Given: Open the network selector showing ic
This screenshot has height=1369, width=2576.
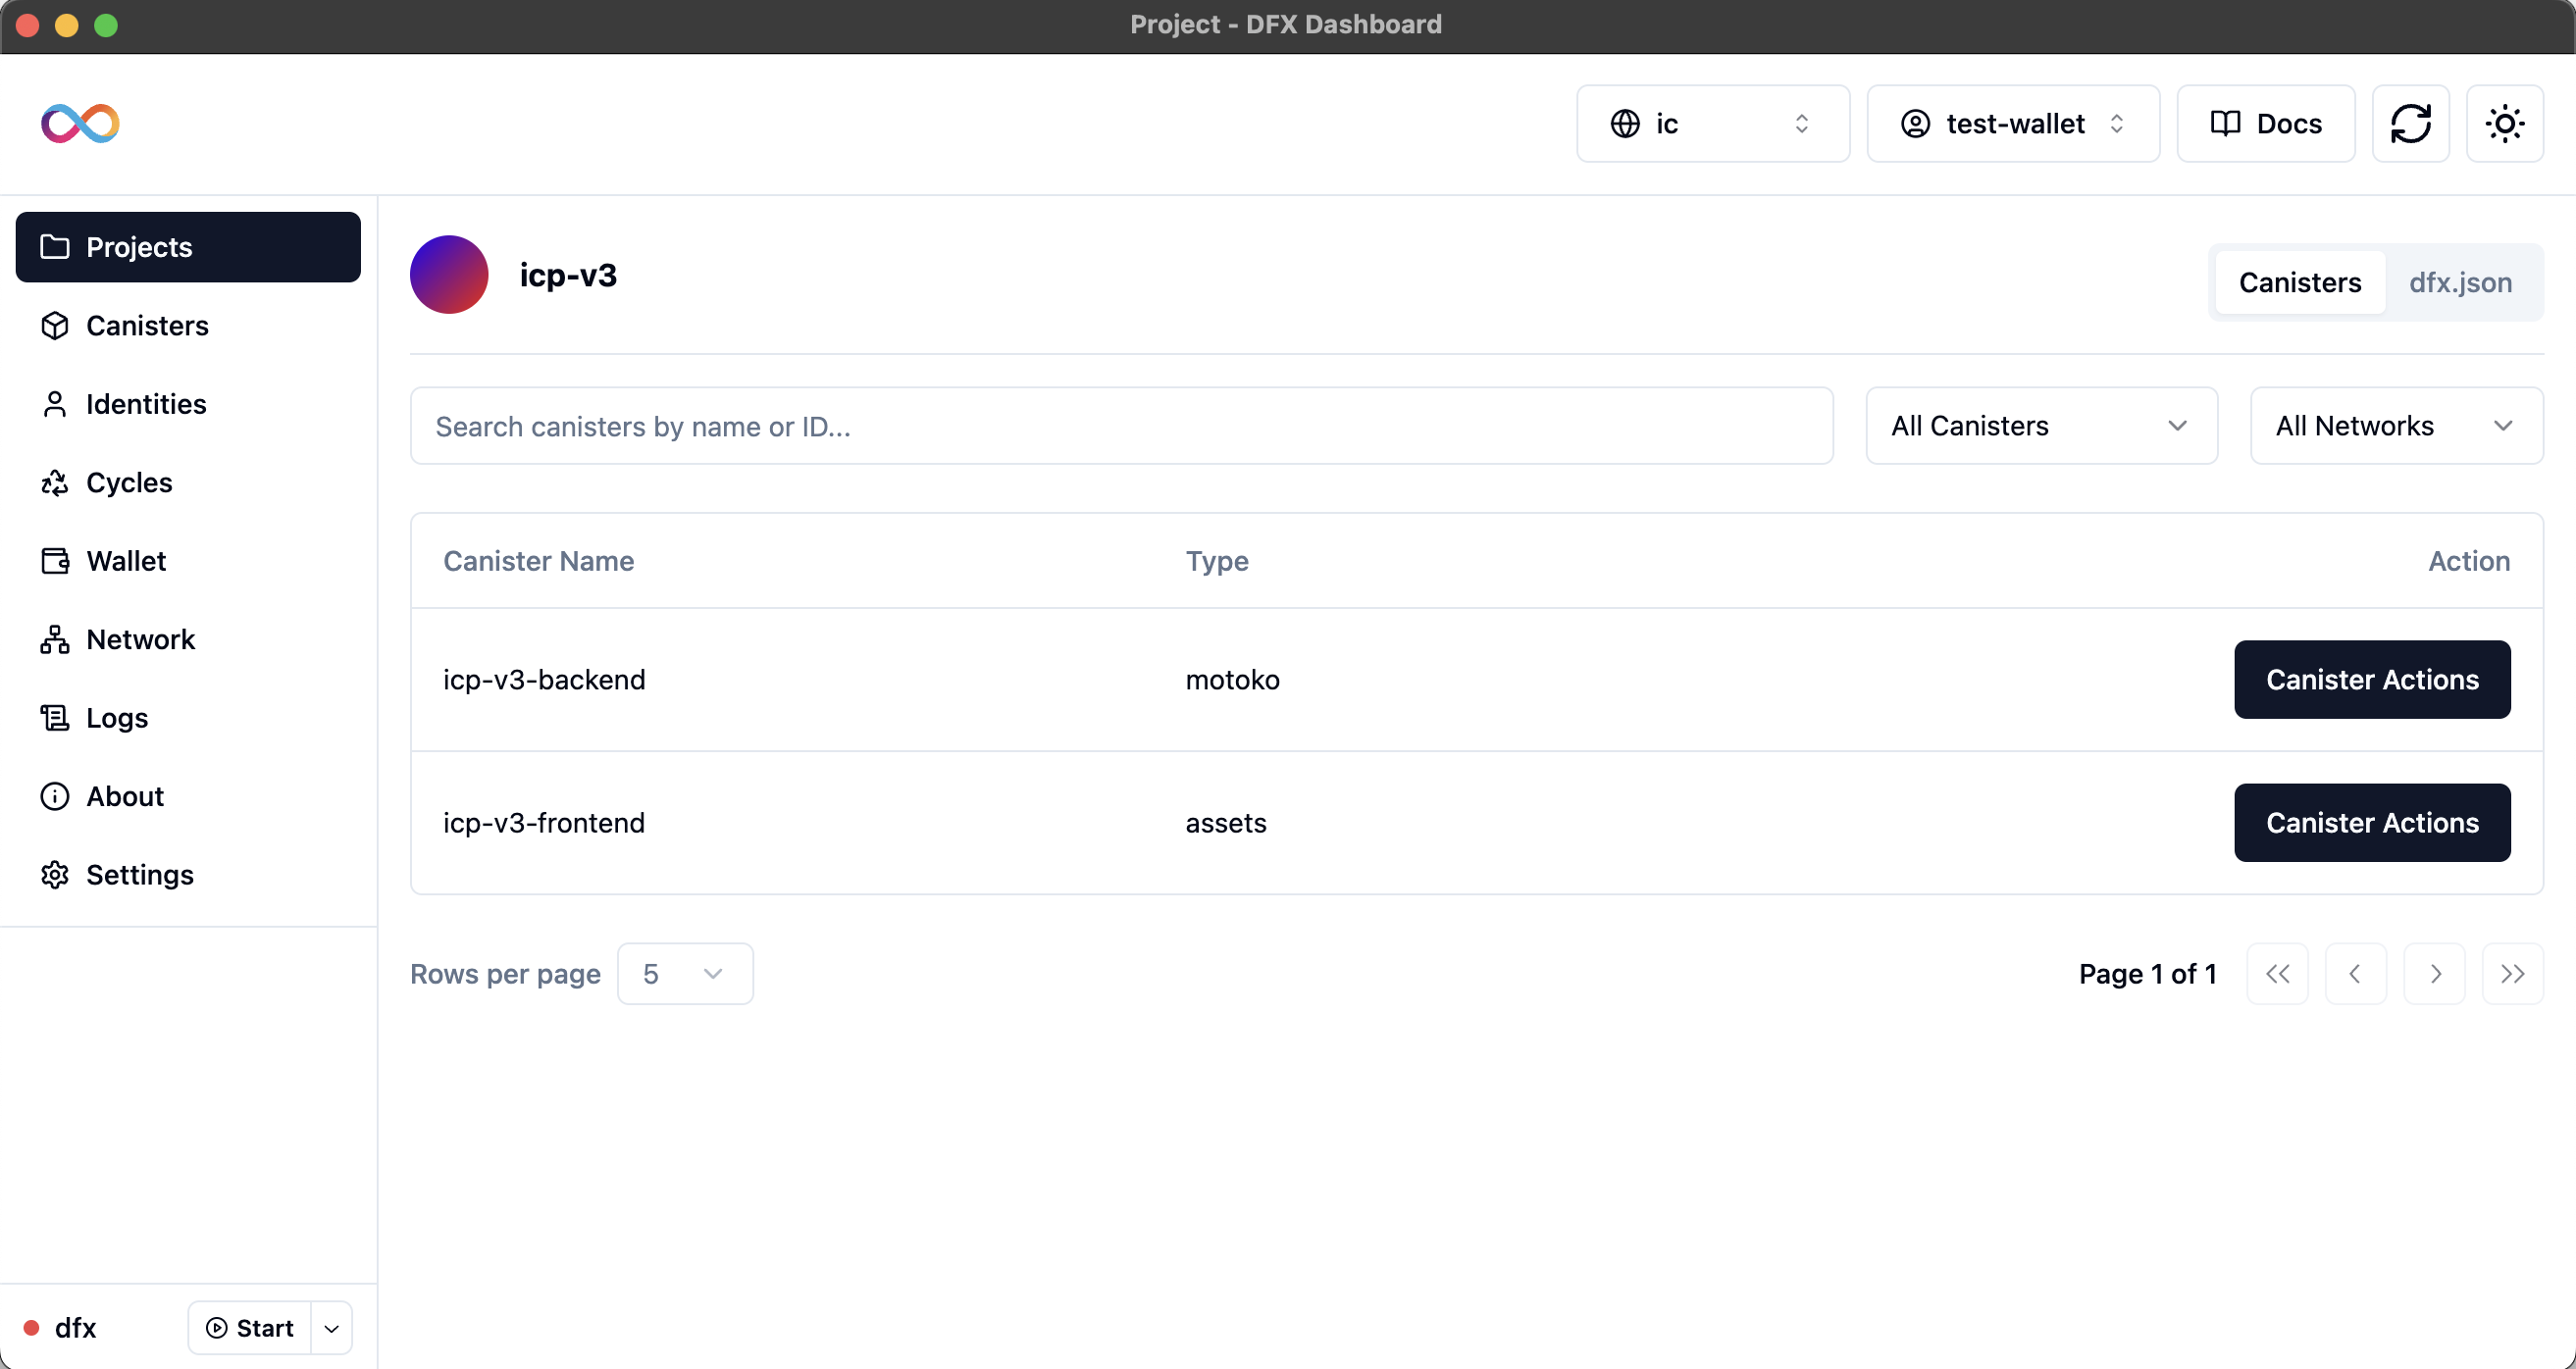Looking at the screenshot, I should pyautogui.click(x=1712, y=123).
